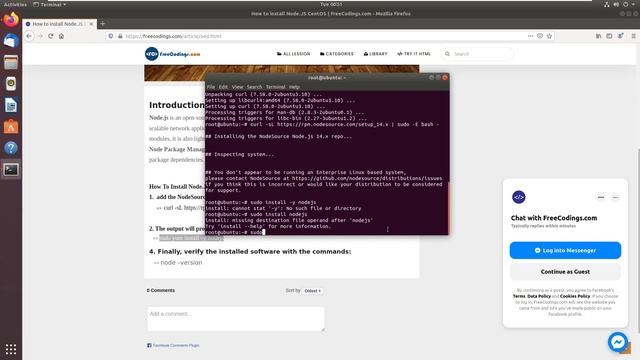
Task: Click the 0 Comments heading
Action: coord(161,290)
